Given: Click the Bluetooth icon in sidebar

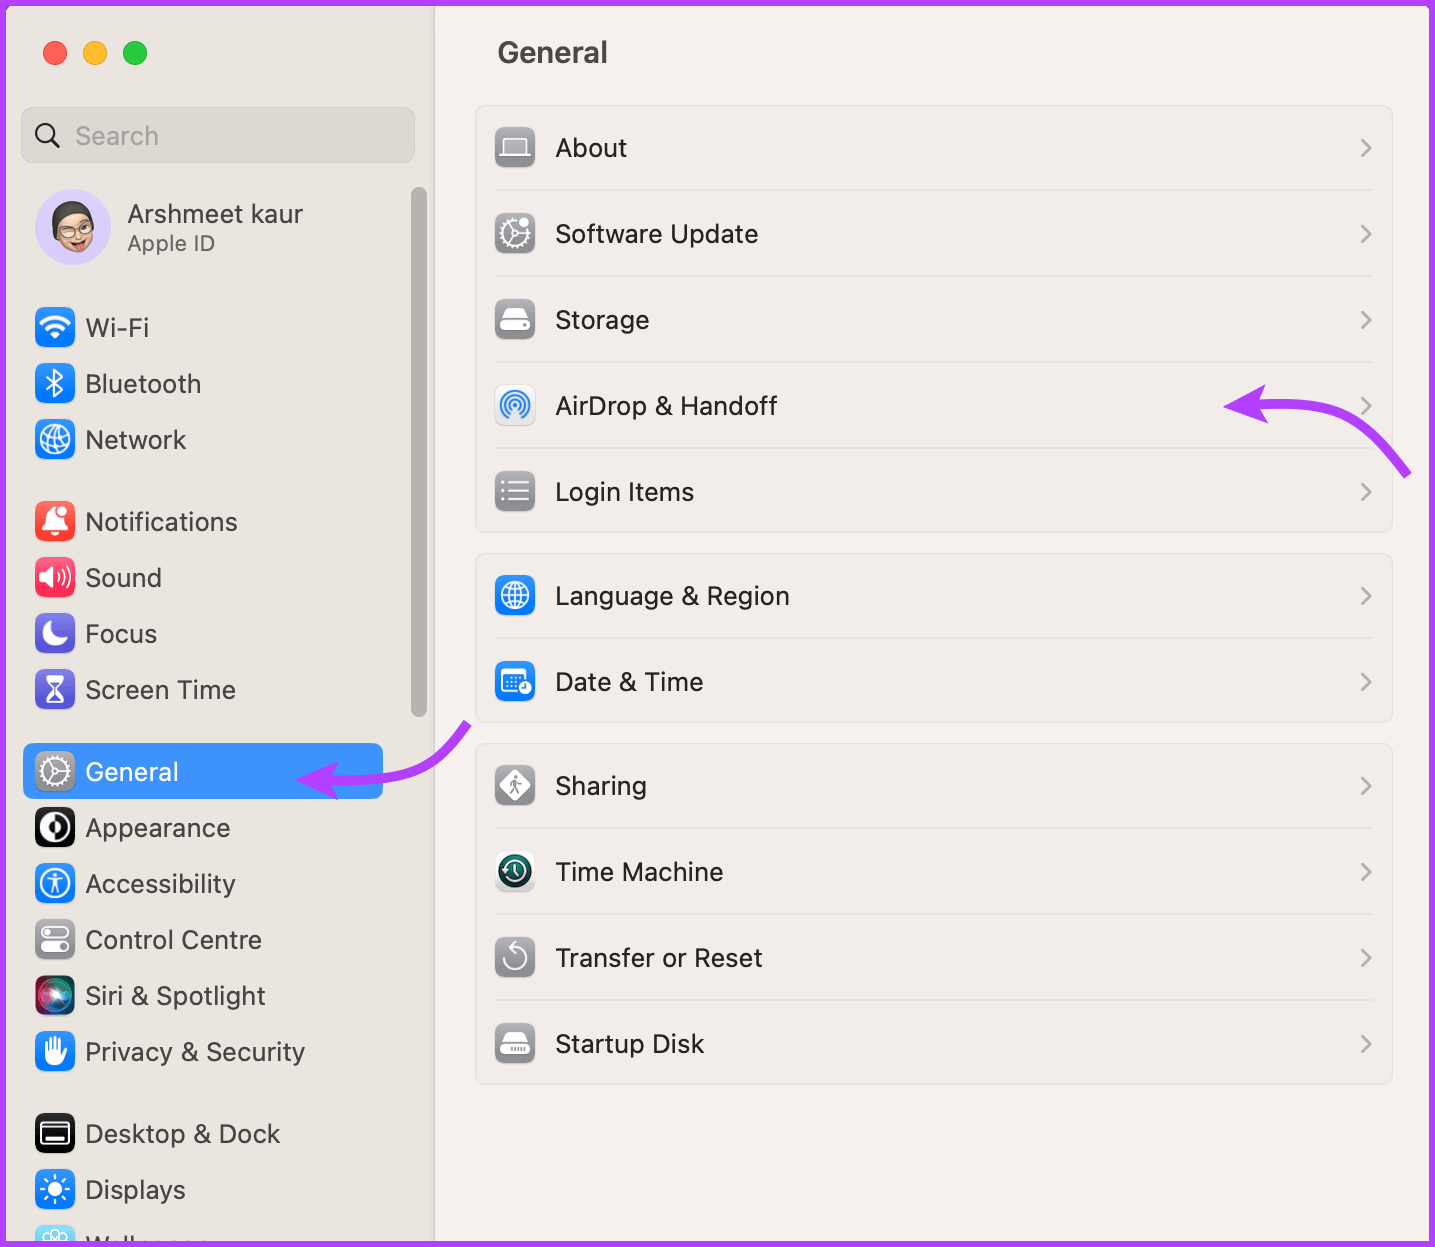Looking at the screenshot, I should coord(55,383).
